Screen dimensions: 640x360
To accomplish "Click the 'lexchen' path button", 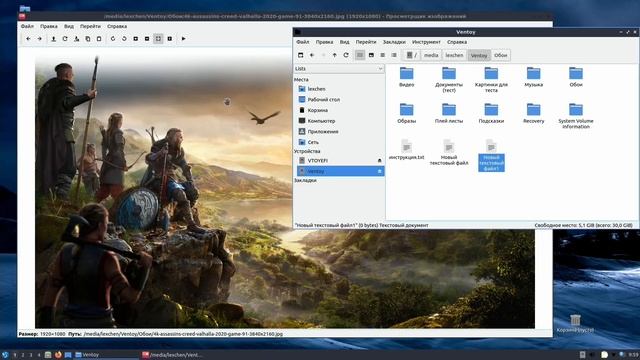I will pos(454,55).
